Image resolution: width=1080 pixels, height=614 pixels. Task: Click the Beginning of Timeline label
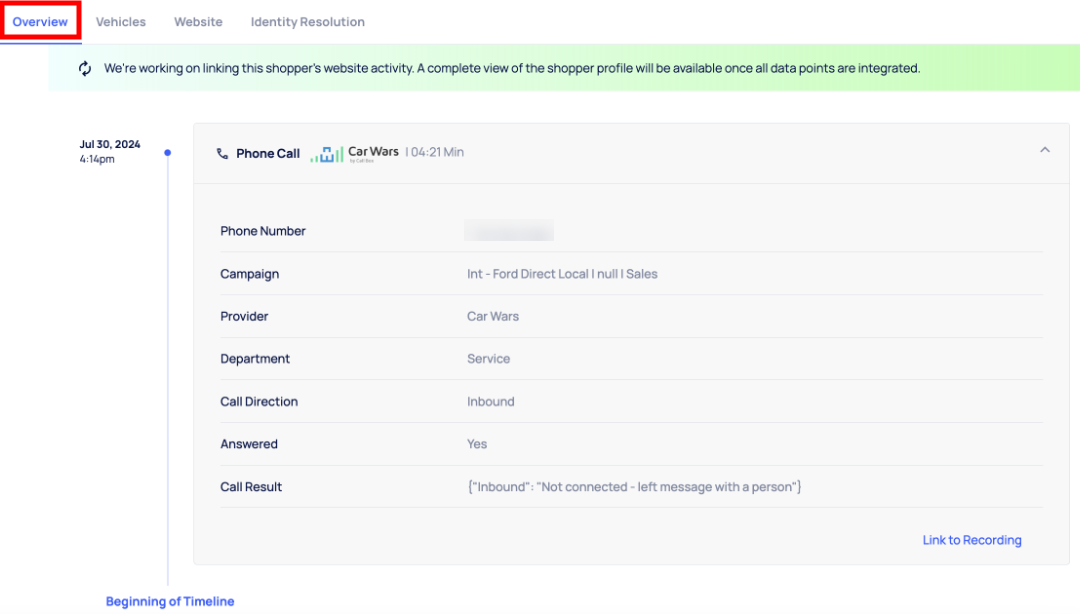coord(170,601)
